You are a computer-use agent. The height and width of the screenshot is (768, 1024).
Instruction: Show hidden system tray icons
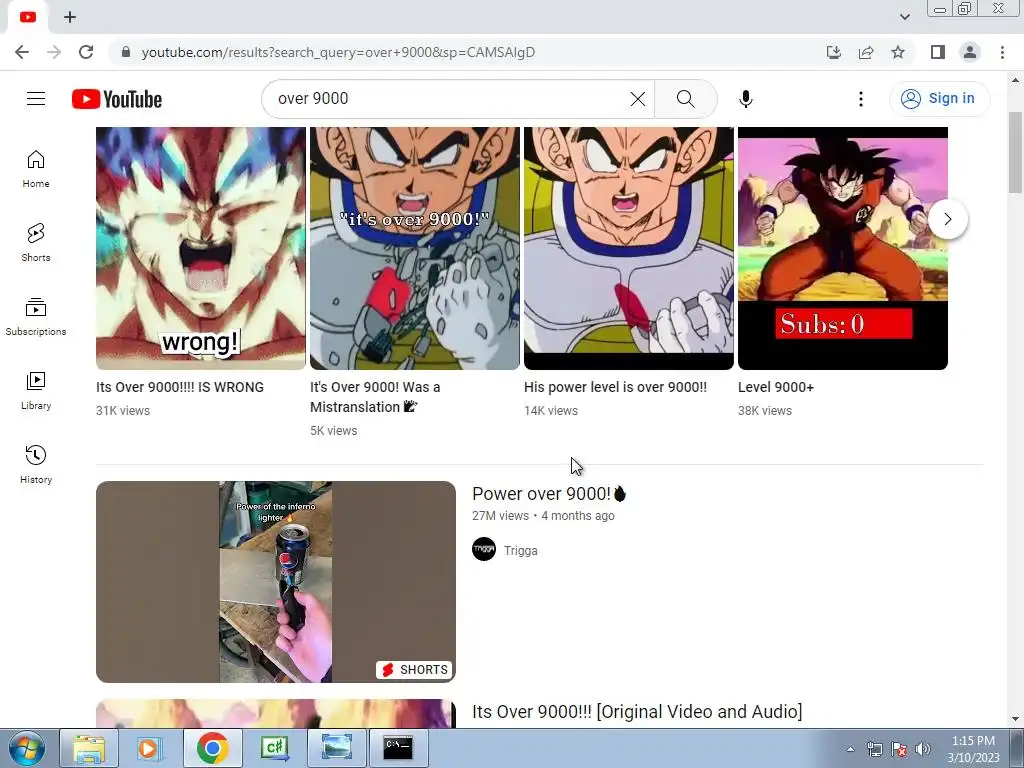coord(850,749)
